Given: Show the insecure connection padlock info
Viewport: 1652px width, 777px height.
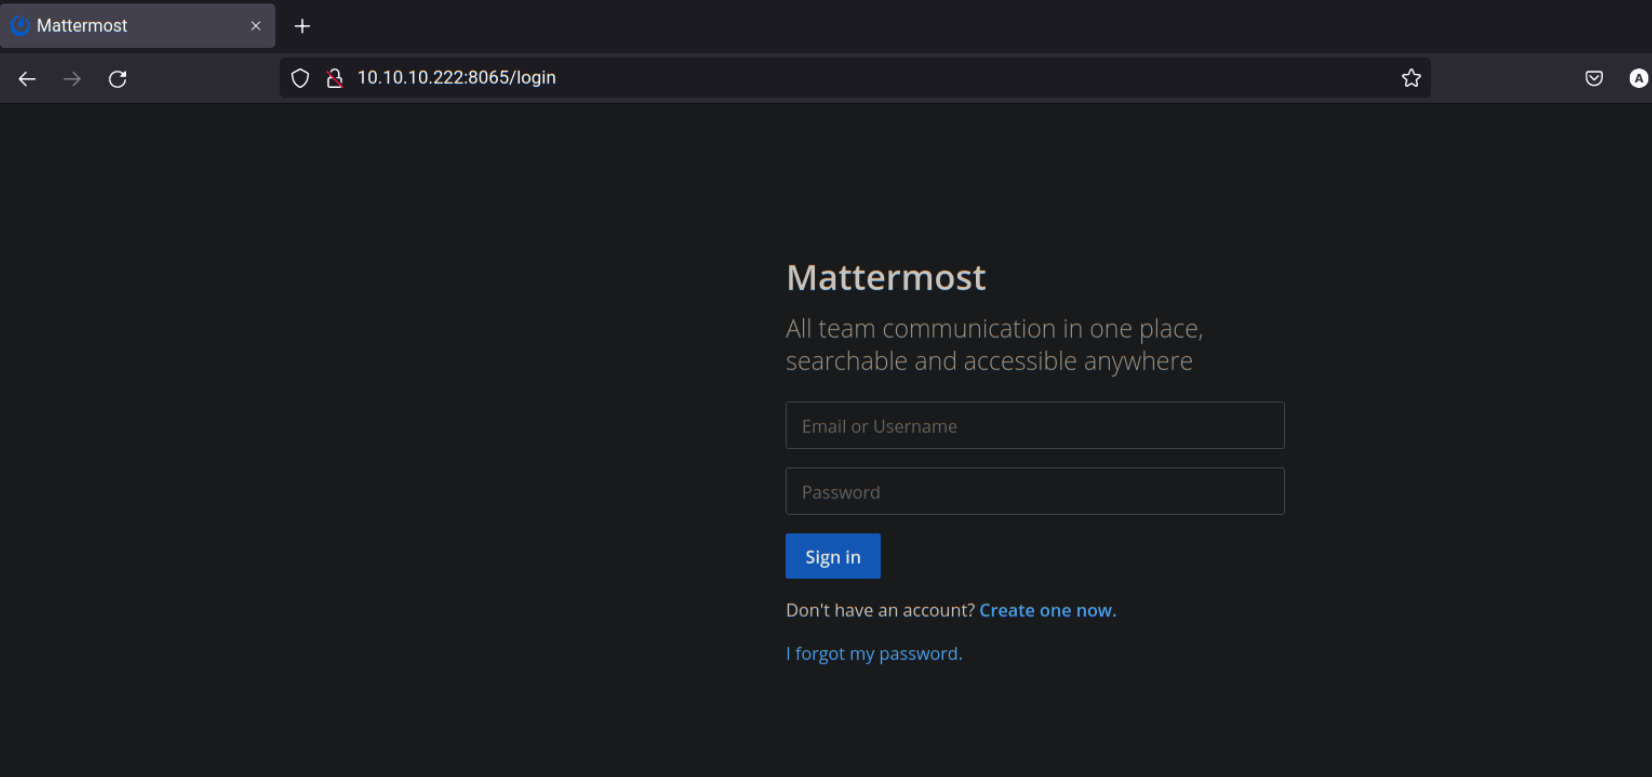Looking at the screenshot, I should tap(335, 78).
